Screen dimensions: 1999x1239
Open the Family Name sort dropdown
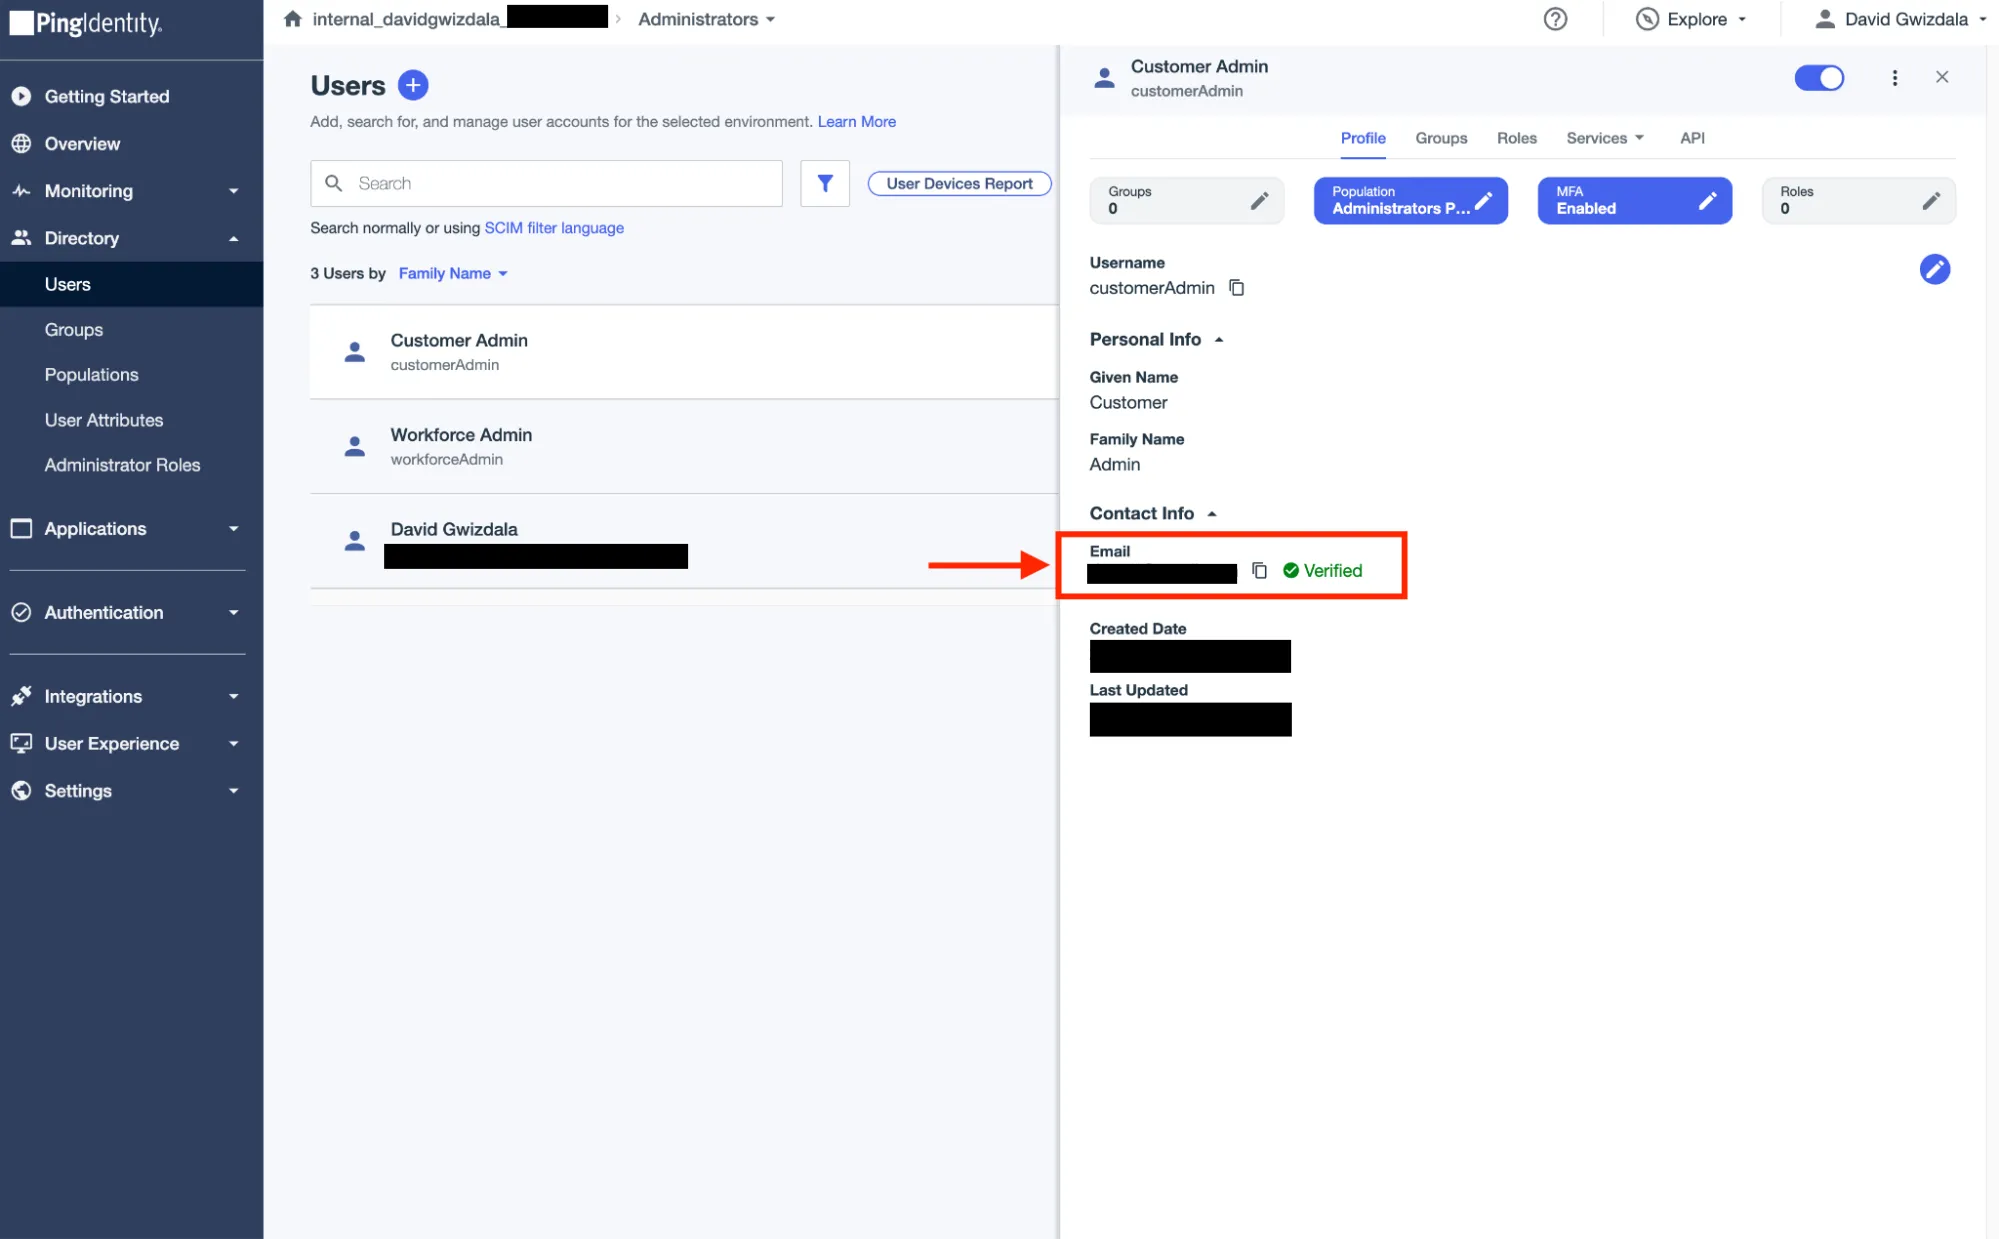(453, 273)
